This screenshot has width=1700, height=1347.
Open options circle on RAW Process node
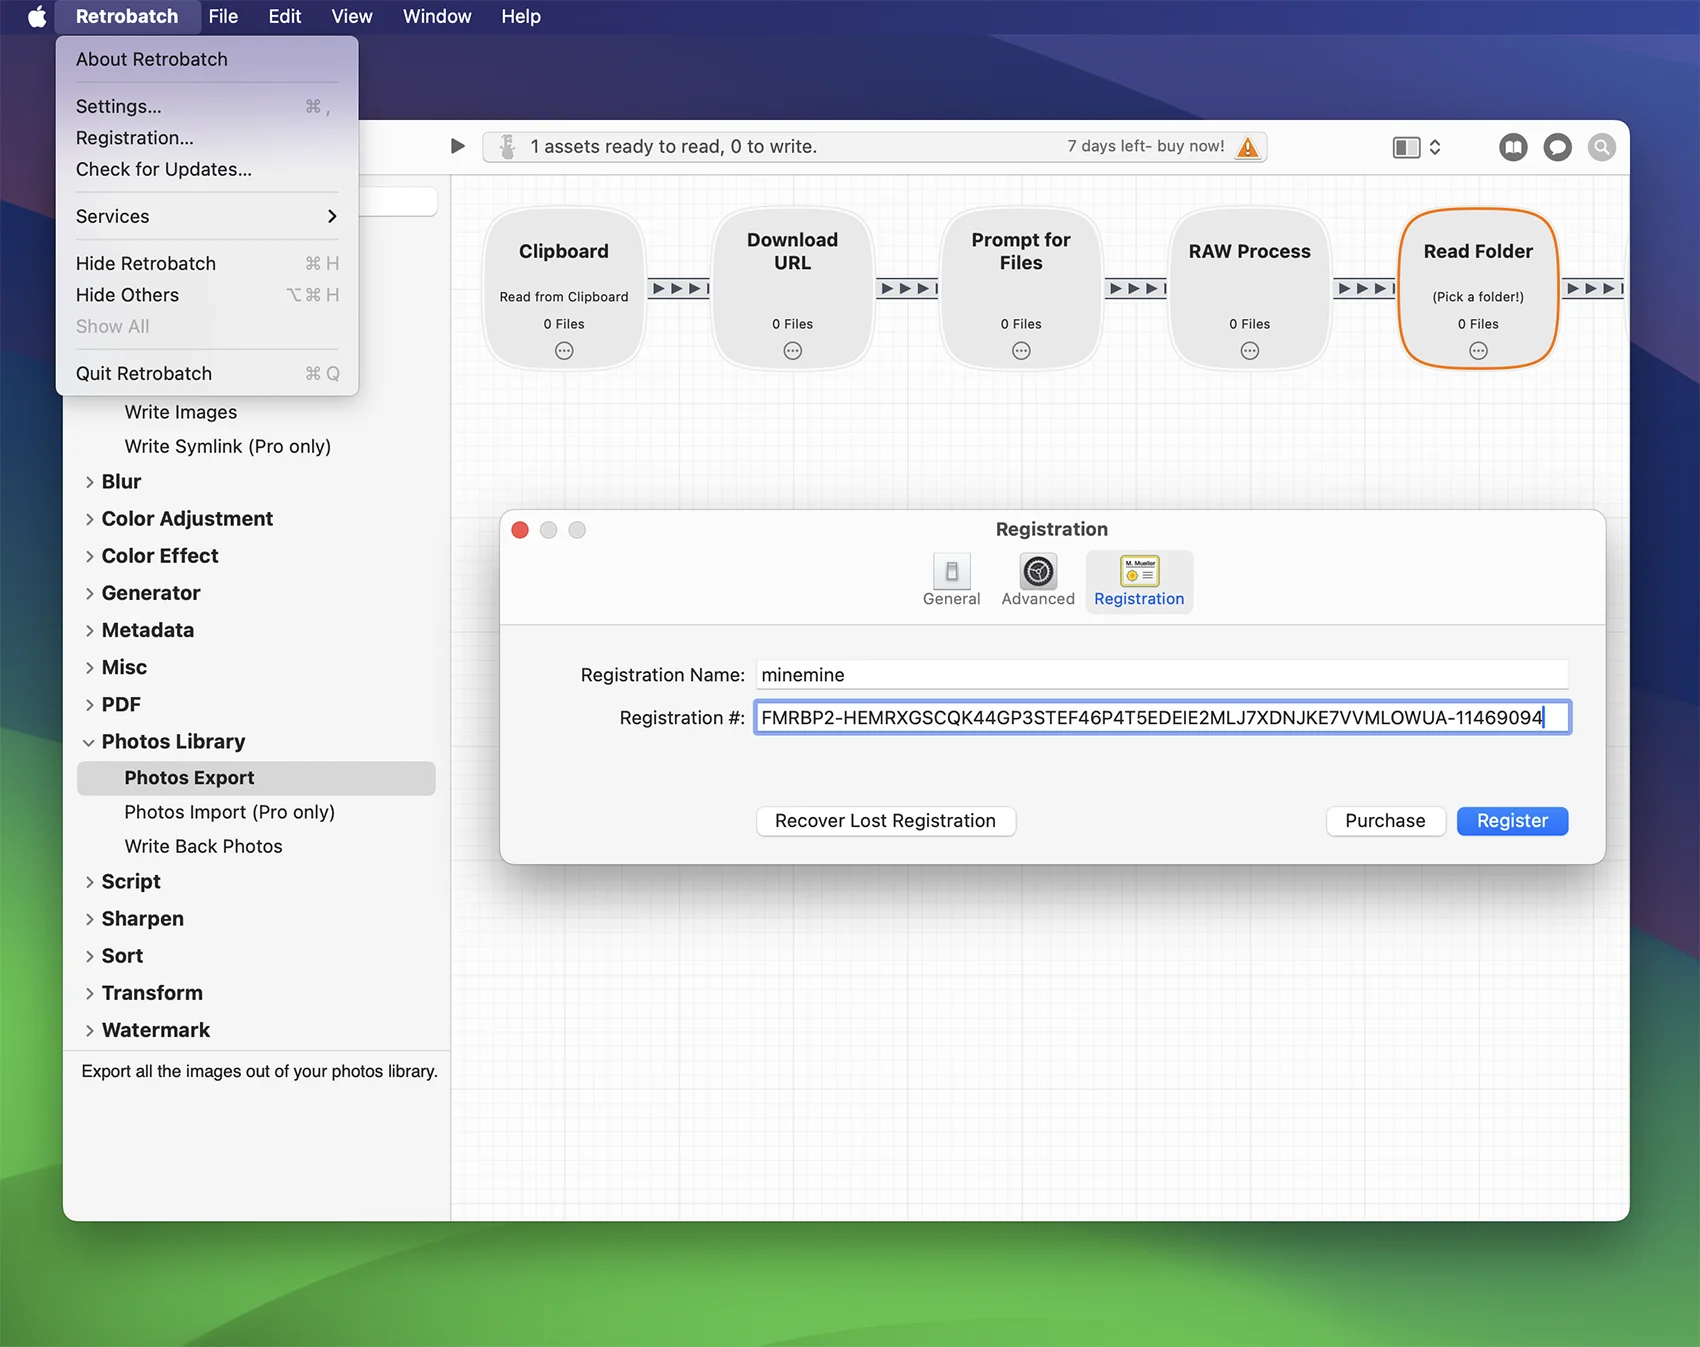1250,351
